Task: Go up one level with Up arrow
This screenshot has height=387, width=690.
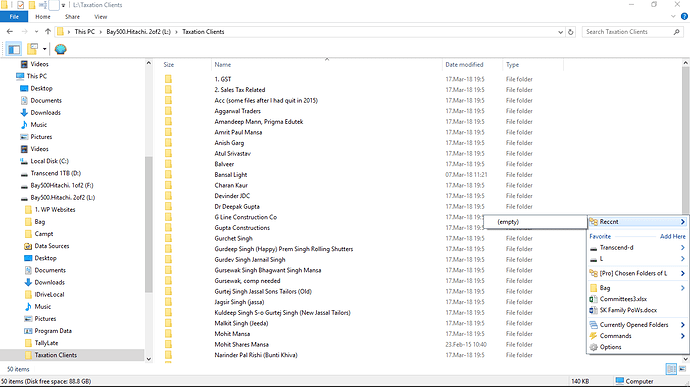Action: coord(48,32)
